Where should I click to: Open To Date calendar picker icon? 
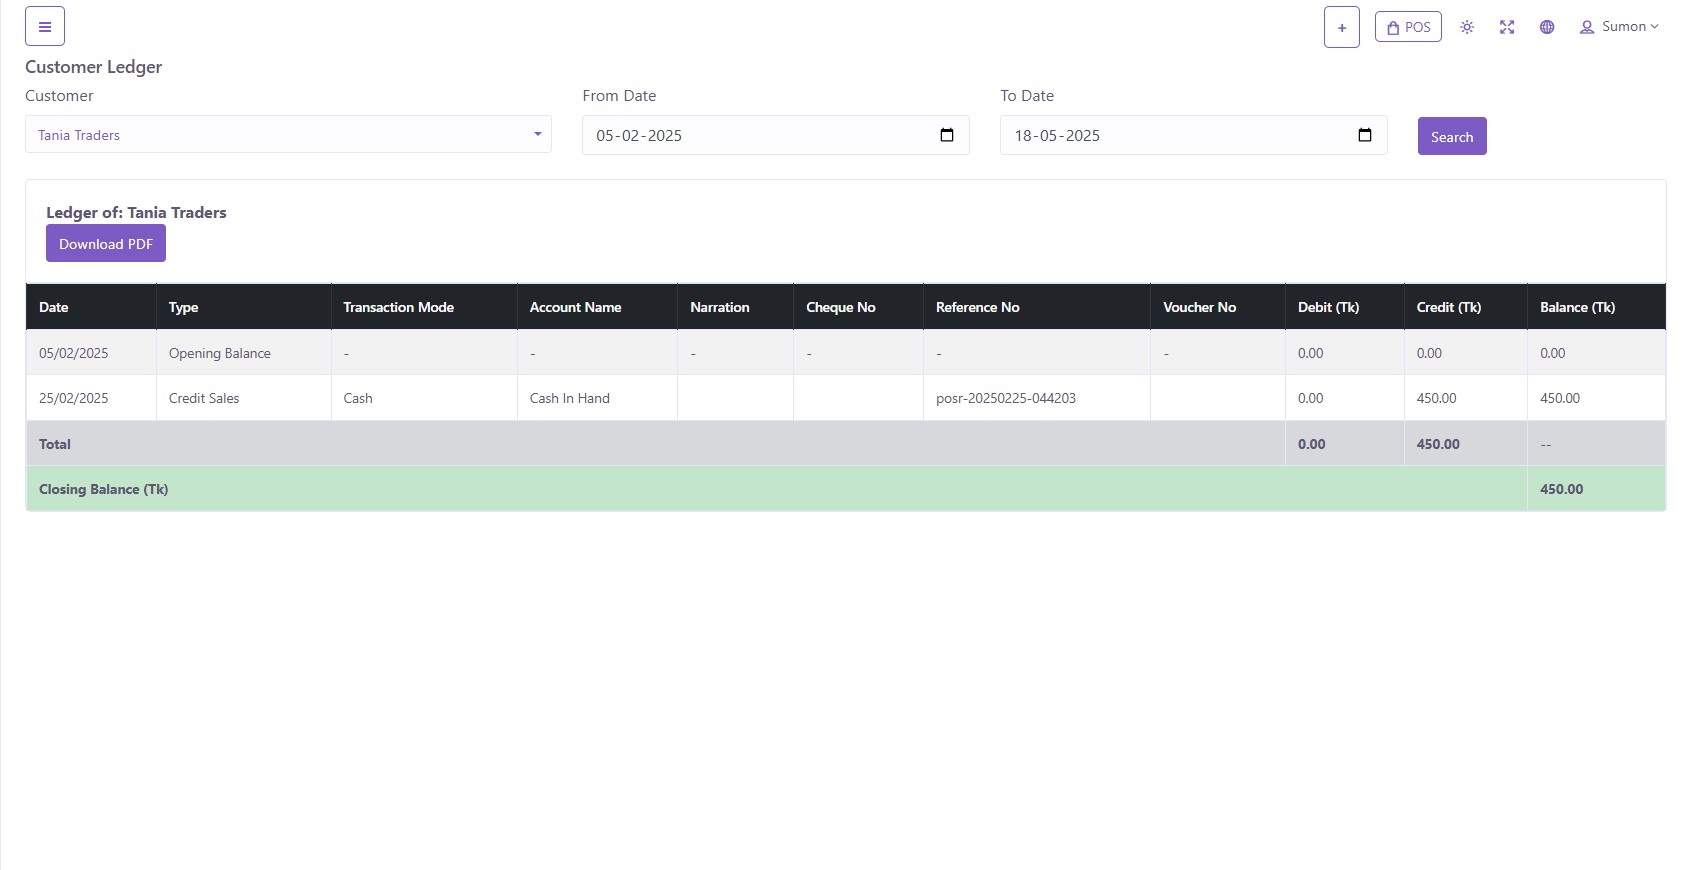point(1365,135)
